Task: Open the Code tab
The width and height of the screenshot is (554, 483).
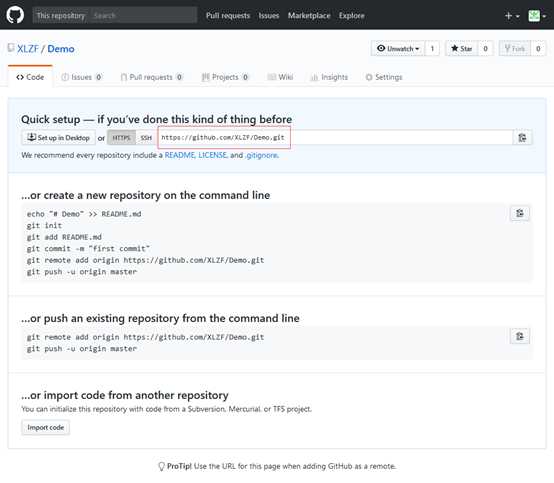Action: tap(30, 77)
